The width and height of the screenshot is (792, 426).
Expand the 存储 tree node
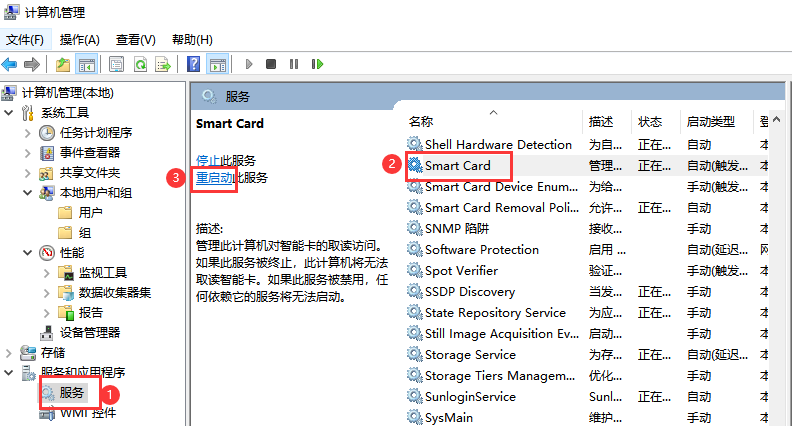[x=9, y=353]
